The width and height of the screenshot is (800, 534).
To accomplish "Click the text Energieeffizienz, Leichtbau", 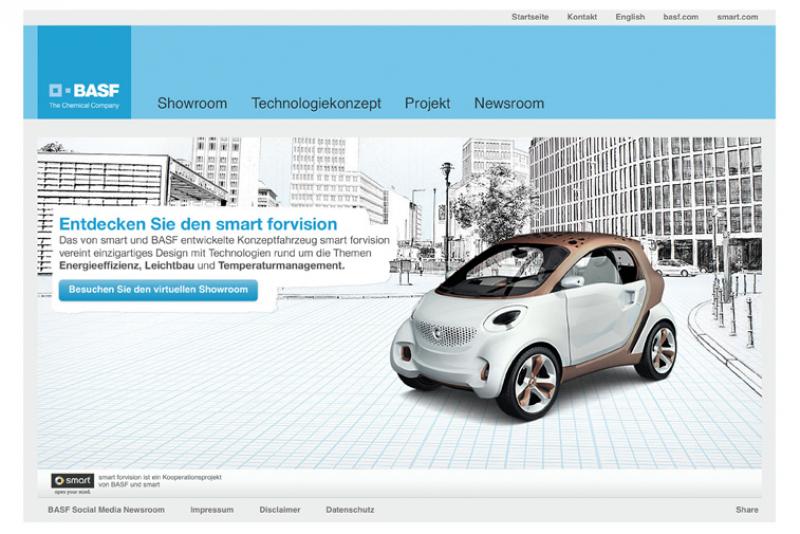I will click(127, 266).
